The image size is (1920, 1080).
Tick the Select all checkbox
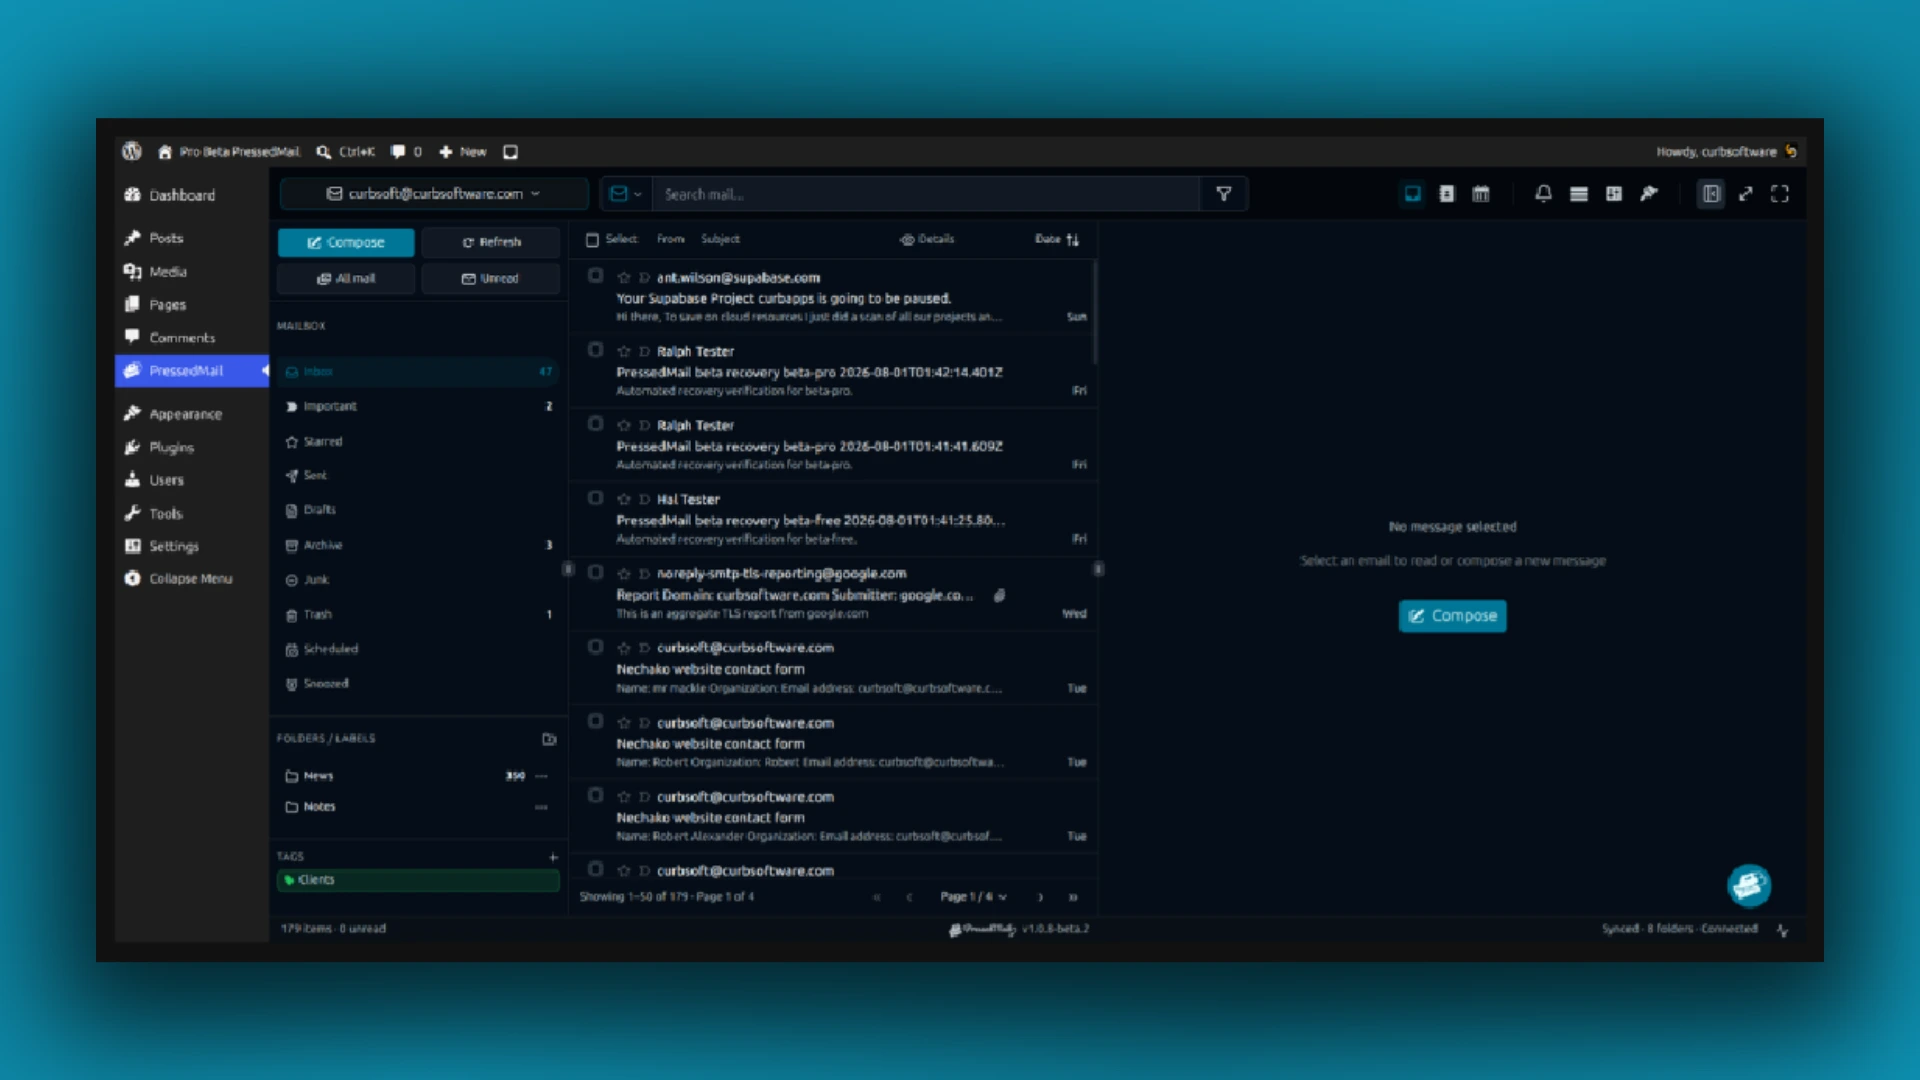(592, 240)
